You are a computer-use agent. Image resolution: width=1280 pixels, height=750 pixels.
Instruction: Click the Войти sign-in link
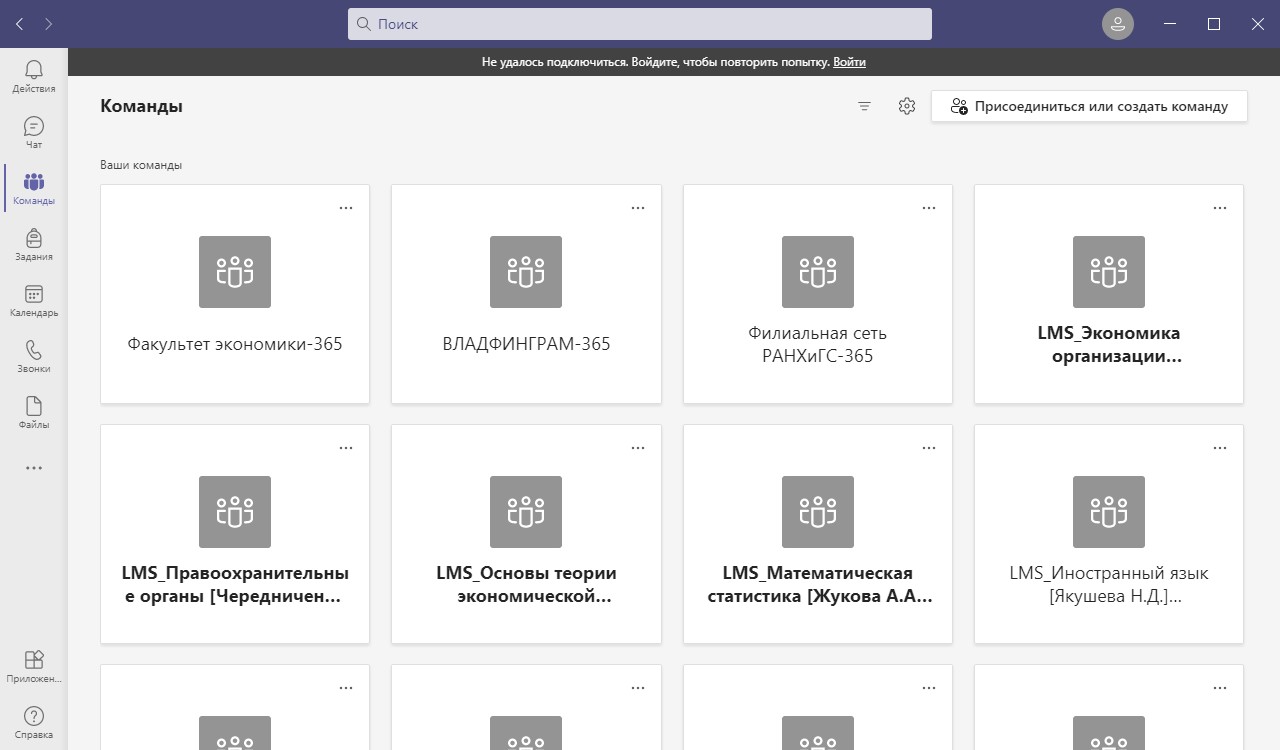(849, 62)
